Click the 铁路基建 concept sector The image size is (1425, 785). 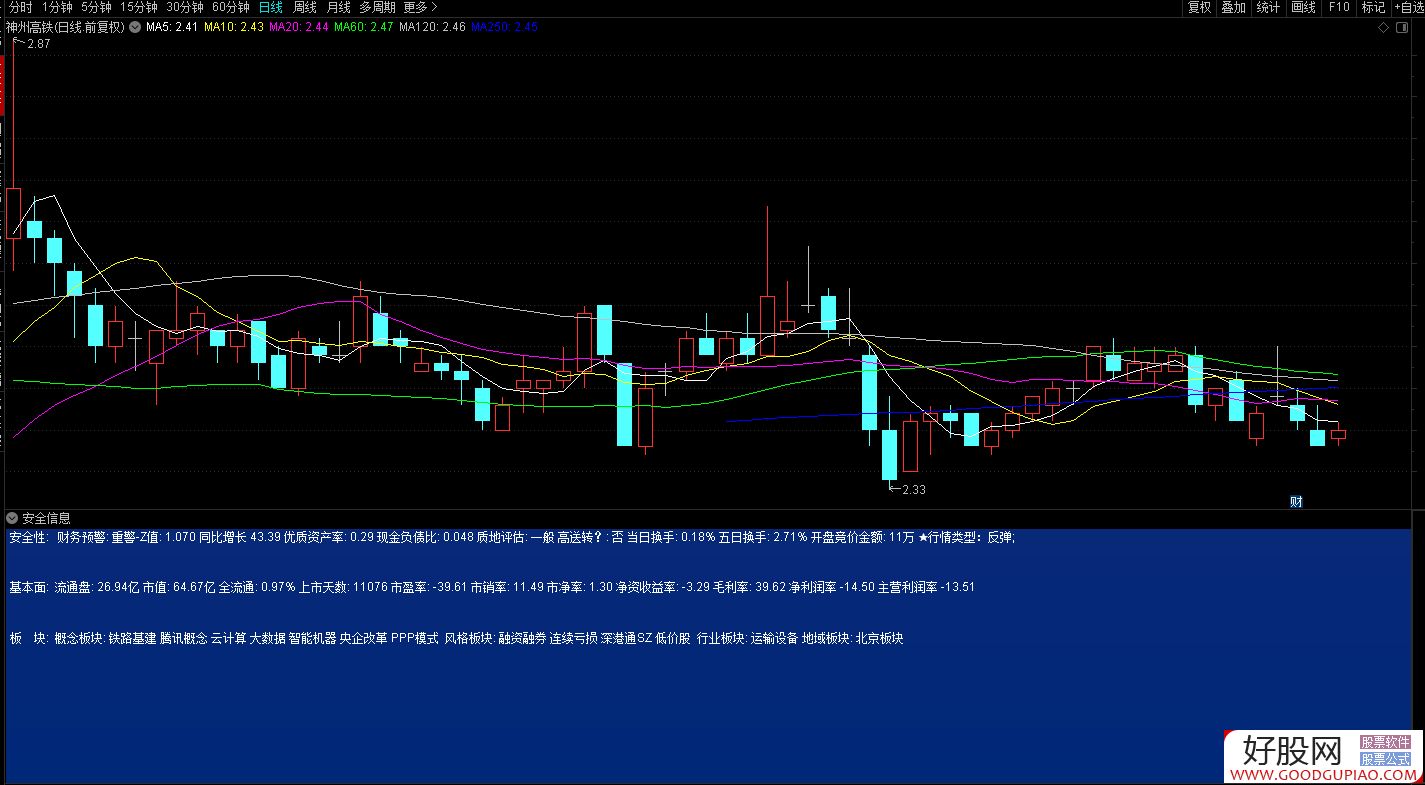pos(132,638)
